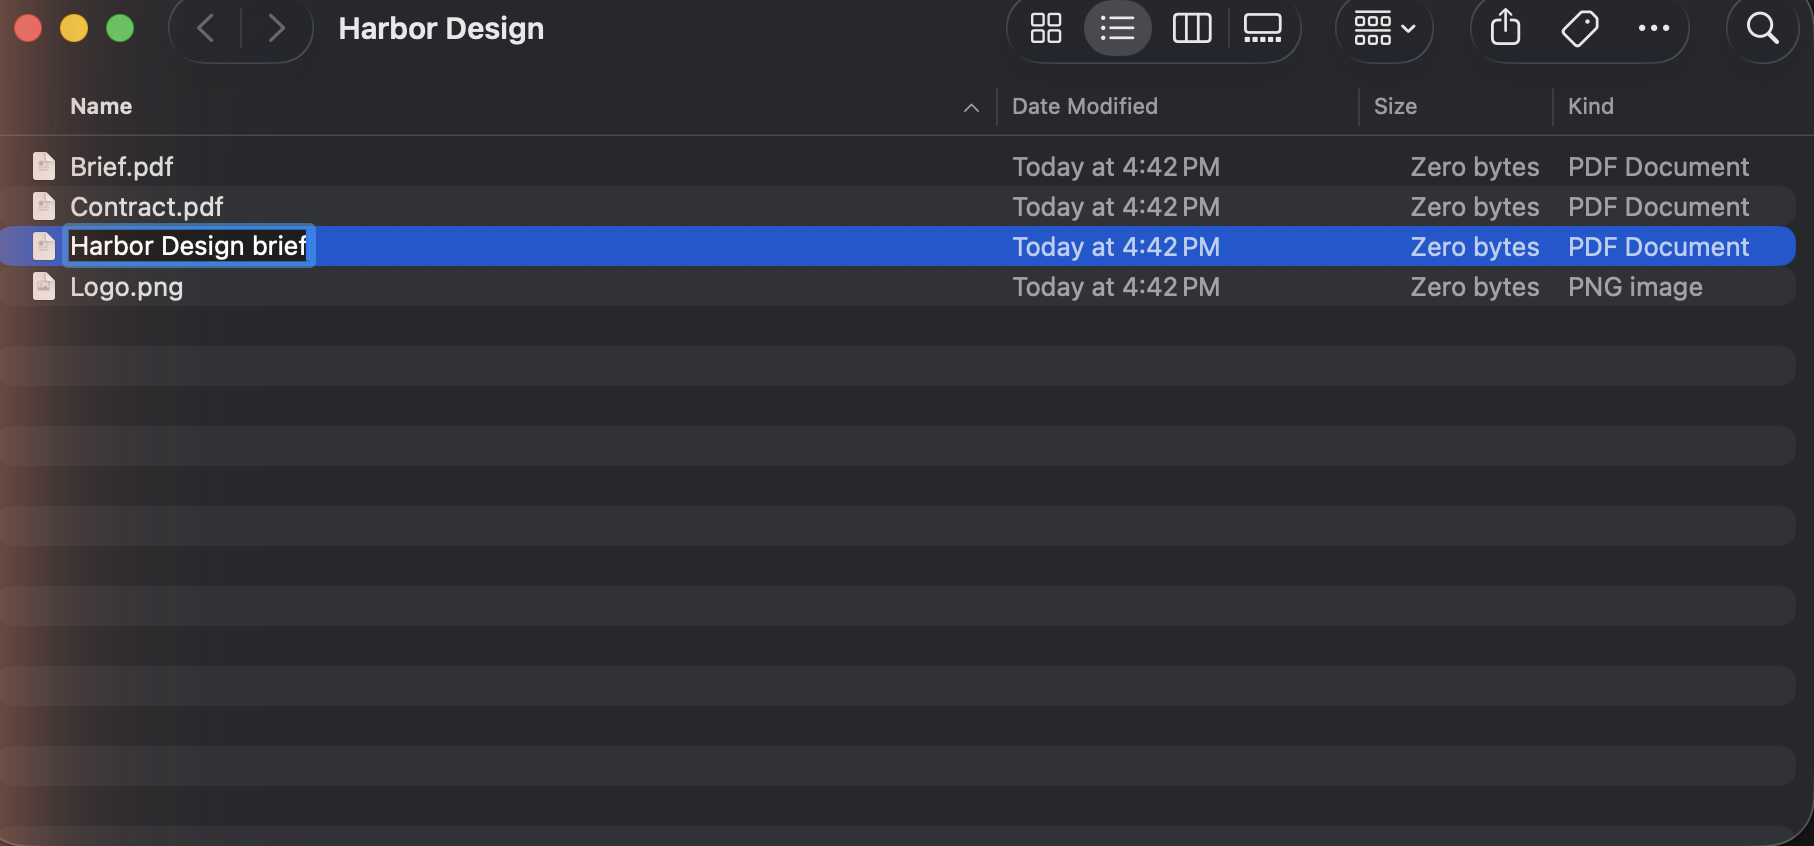Screen dimensions: 1814x846
Task: Go forward with the right chevron
Action: point(277,28)
